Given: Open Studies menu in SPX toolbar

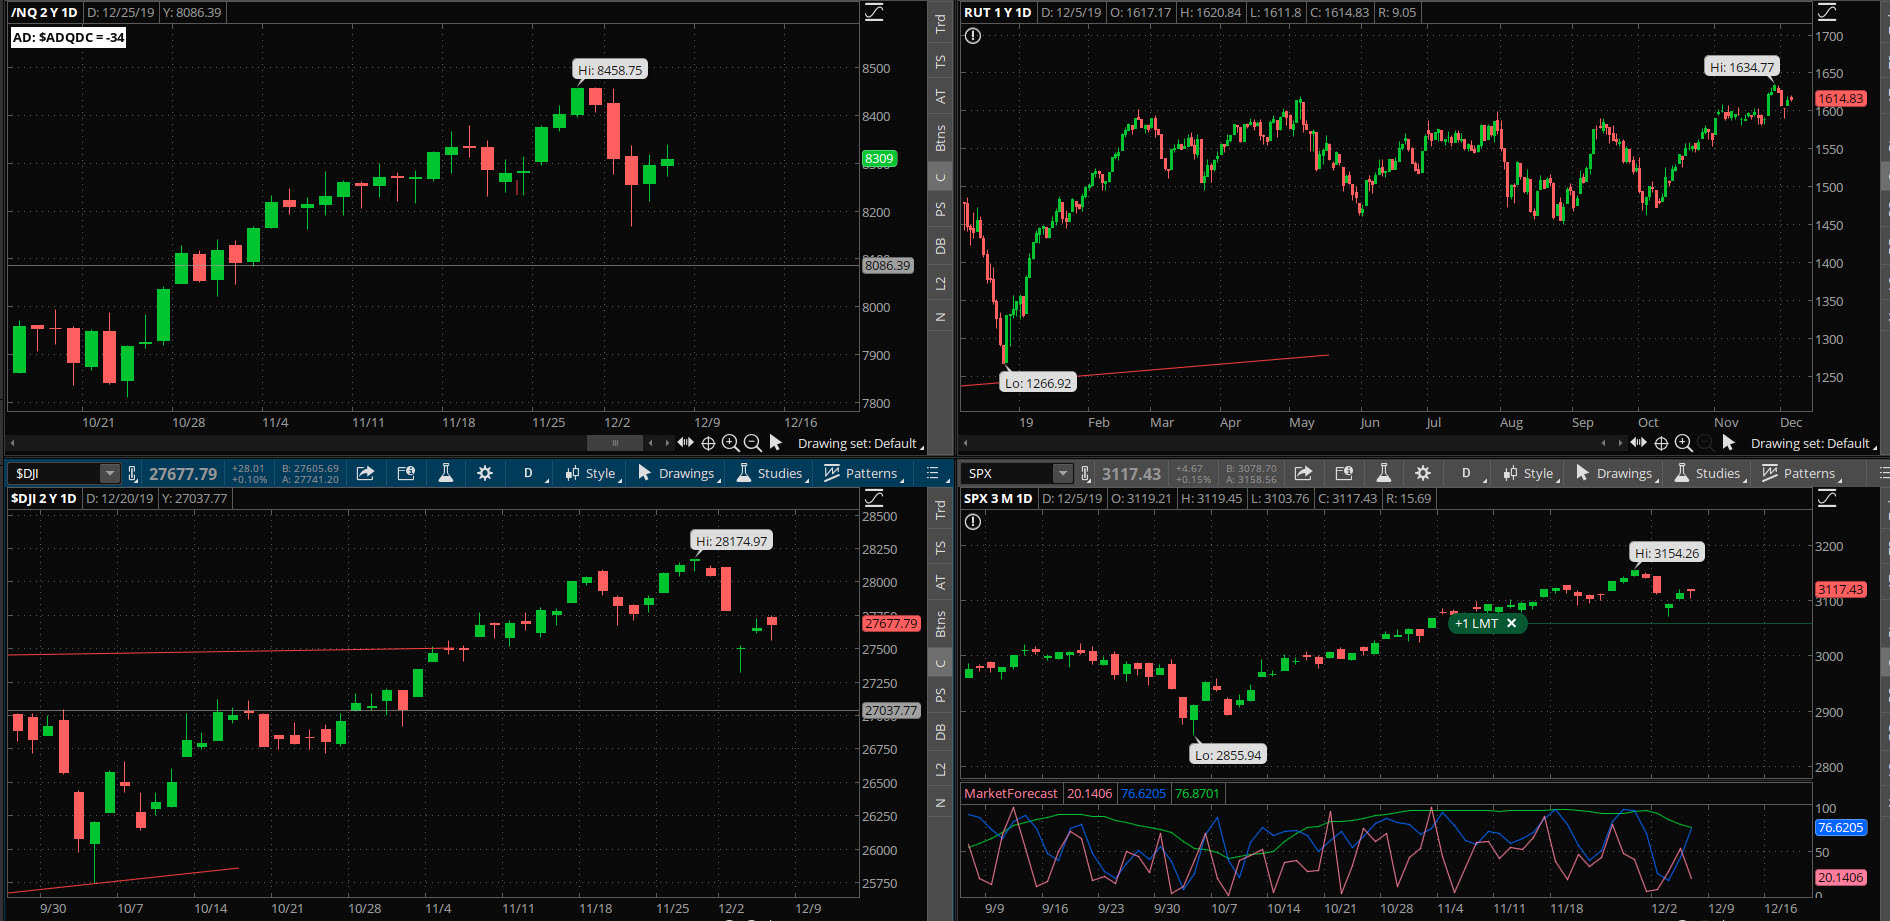Looking at the screenshot, I should (1709, 473).
